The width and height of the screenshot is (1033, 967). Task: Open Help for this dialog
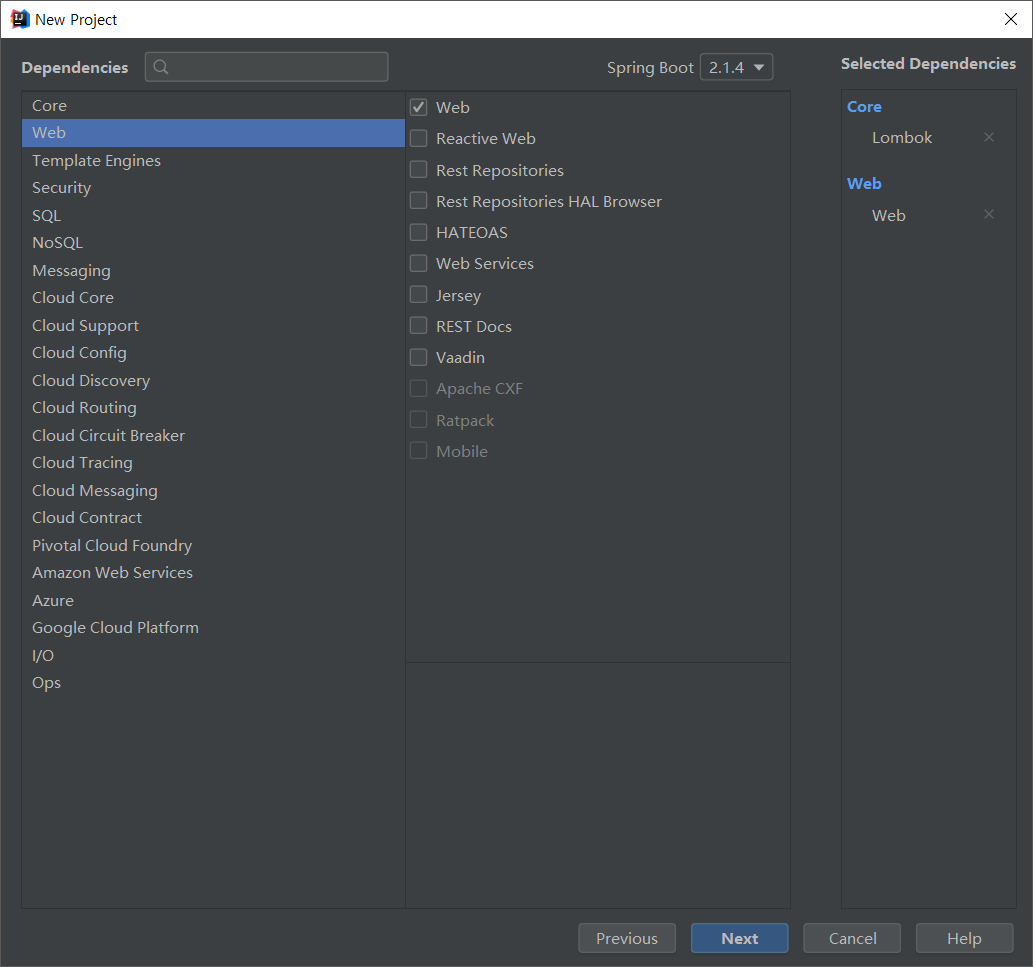click(x=964, y=938)
